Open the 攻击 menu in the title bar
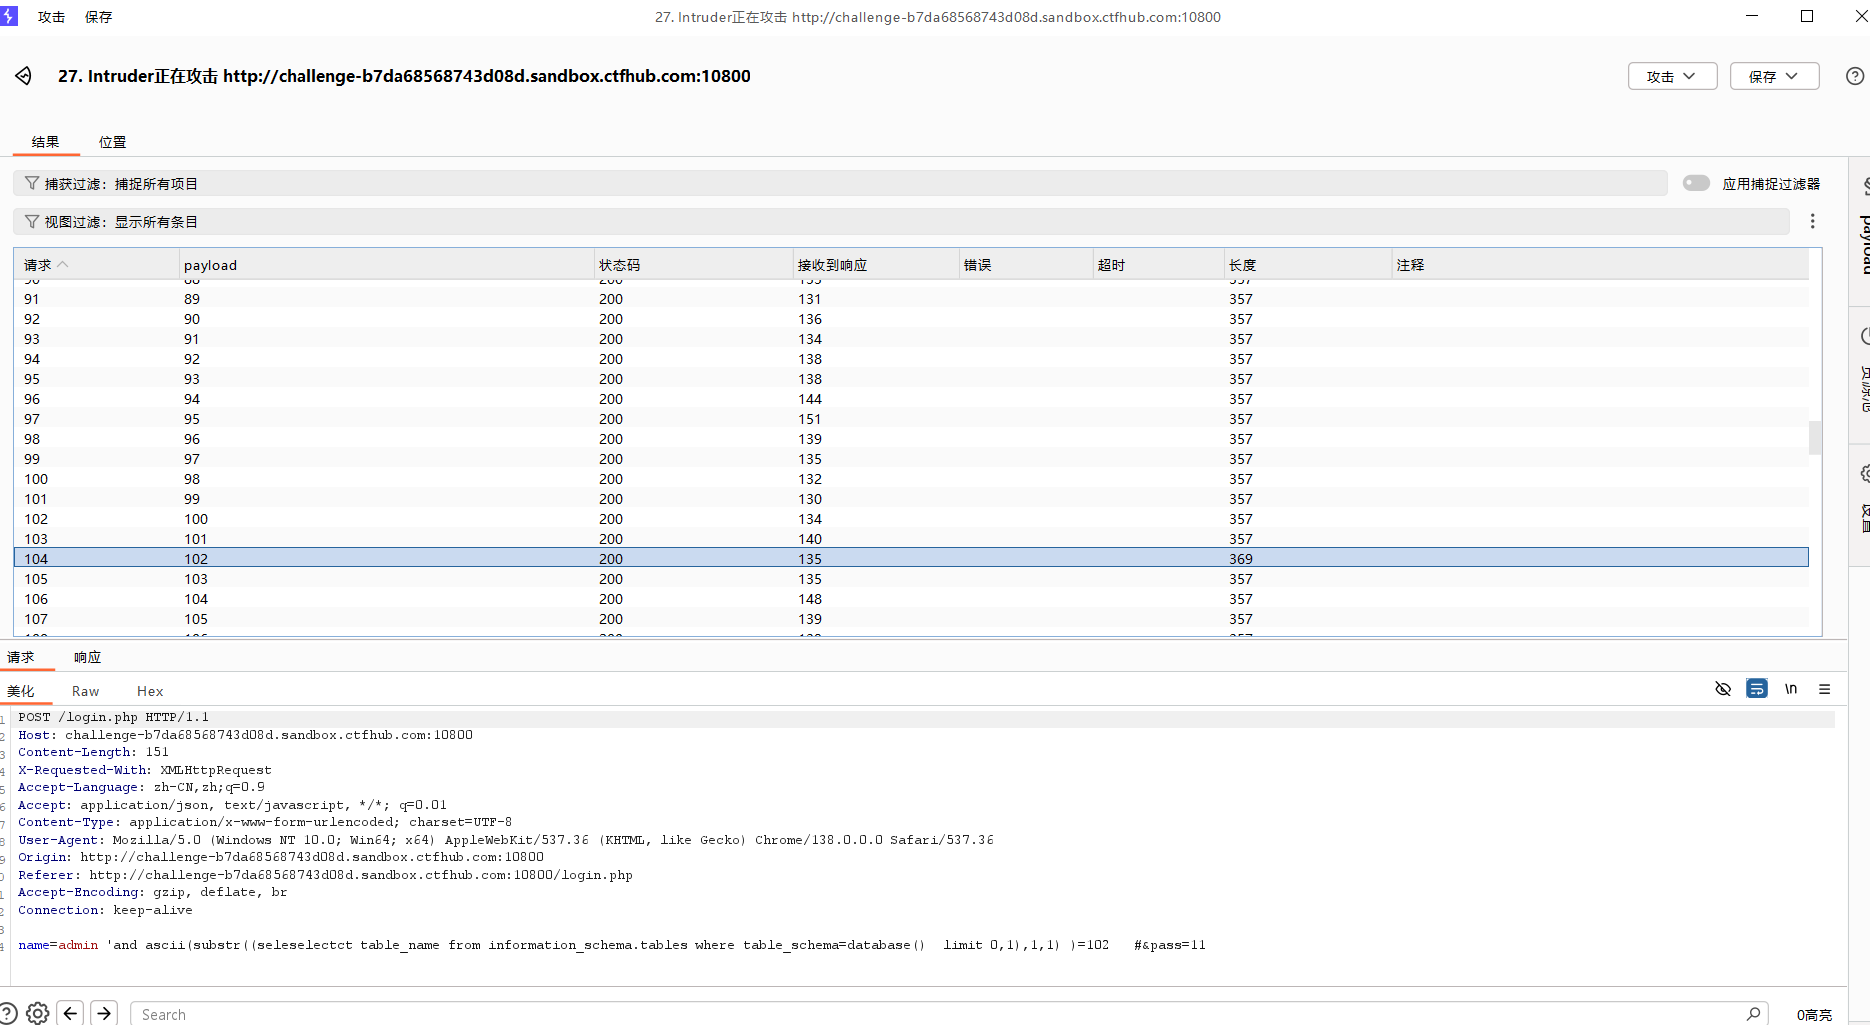 click(x=51, y=16)
